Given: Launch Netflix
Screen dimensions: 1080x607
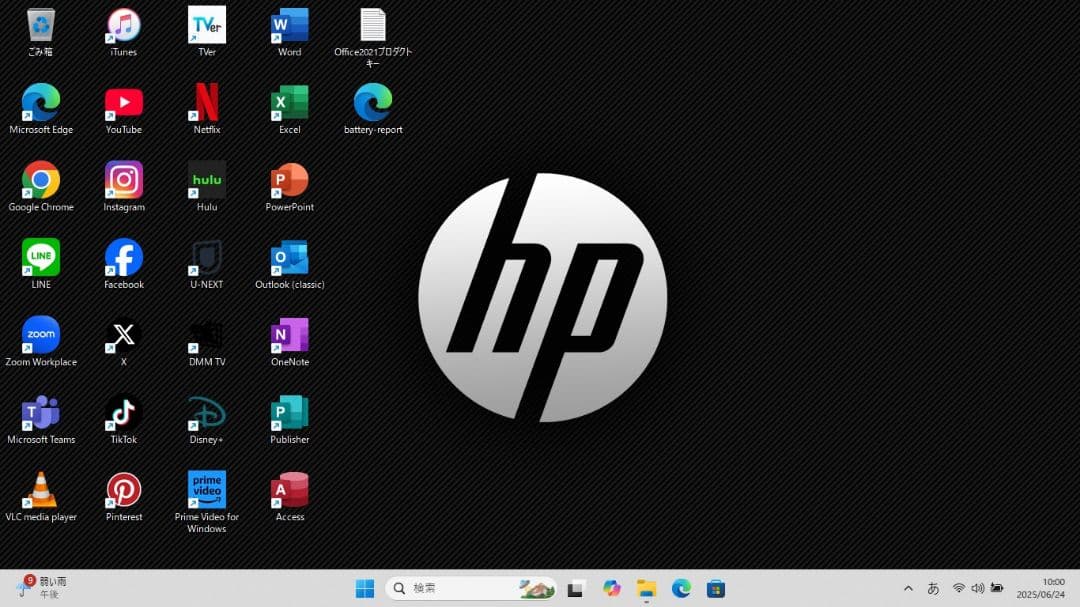Looking at the screenshot, I should pos(206,103).
